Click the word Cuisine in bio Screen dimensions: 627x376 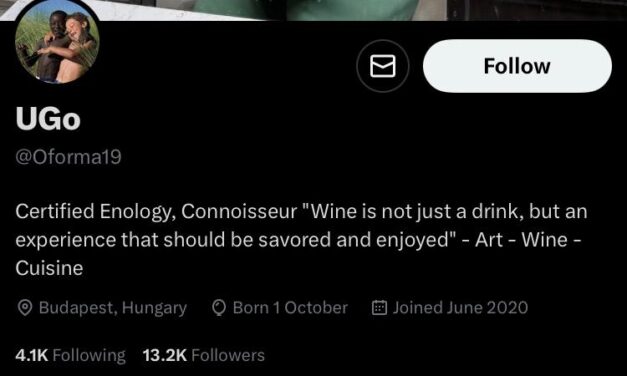click(x=49, y=268)
